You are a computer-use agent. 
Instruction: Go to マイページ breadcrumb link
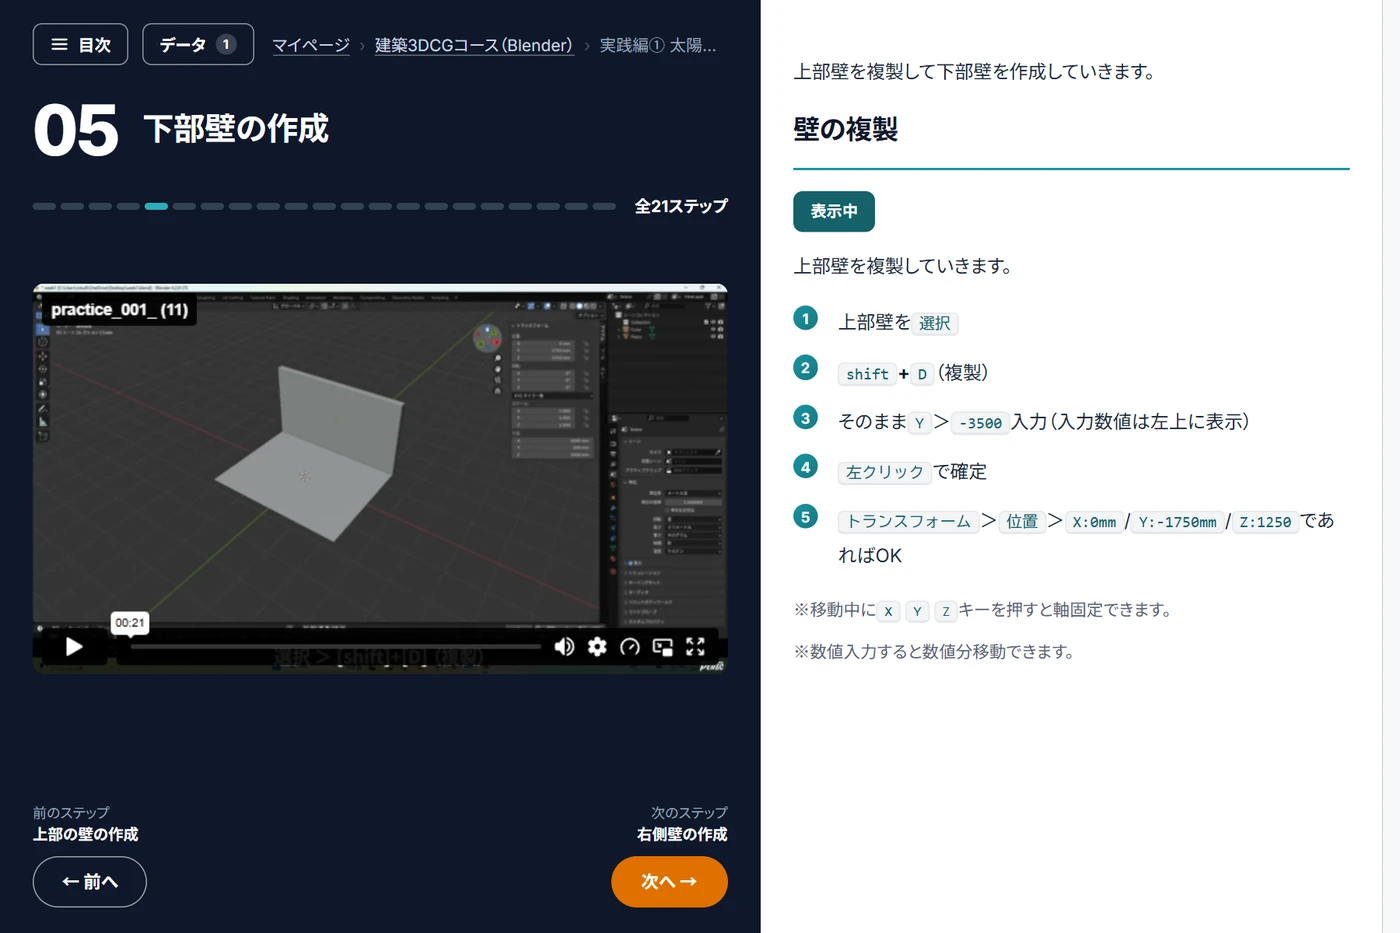(x=311, y=46)
